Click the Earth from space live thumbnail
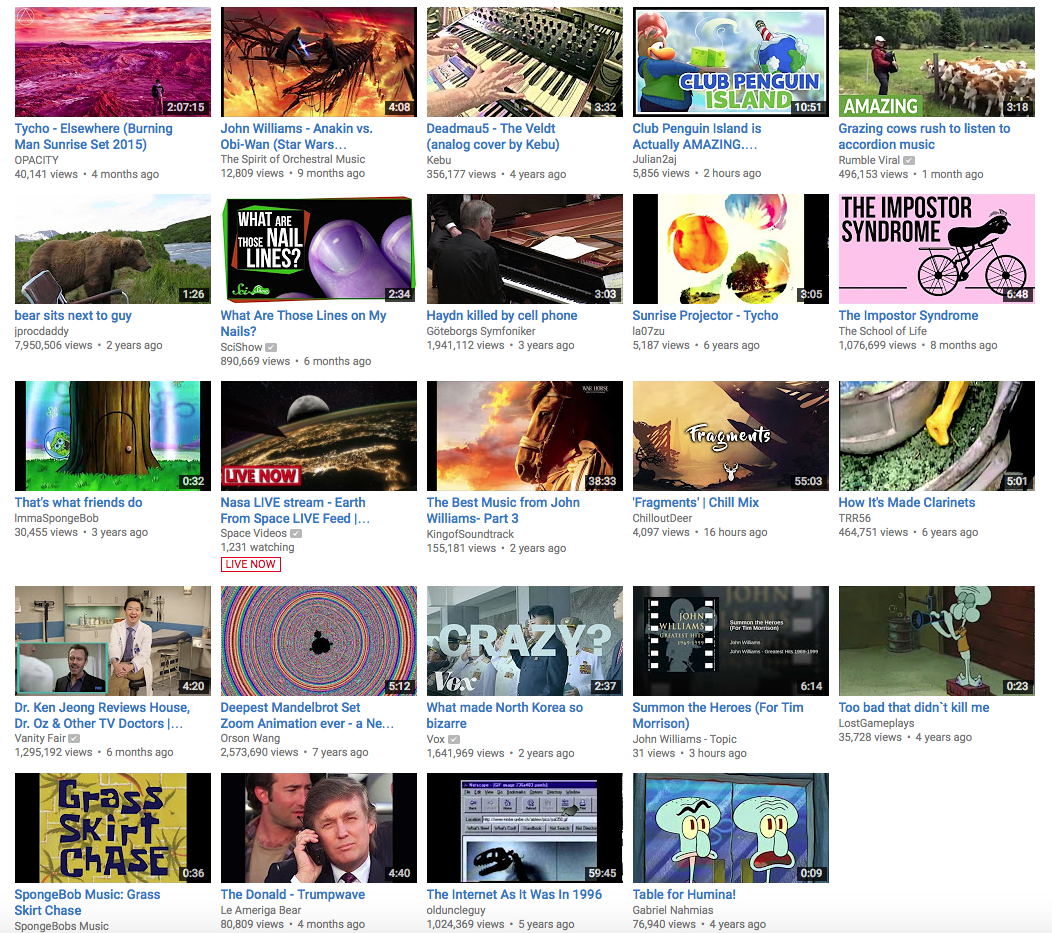The image size is (1052, 933). coord(319,436)
